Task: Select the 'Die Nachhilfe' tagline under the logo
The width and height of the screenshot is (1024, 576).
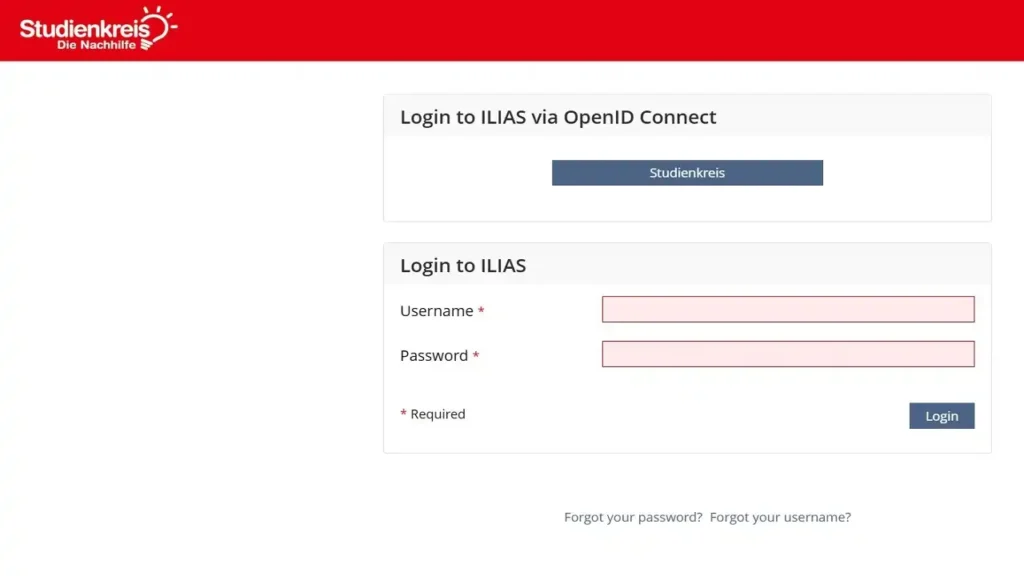Action: pos(98,44)
